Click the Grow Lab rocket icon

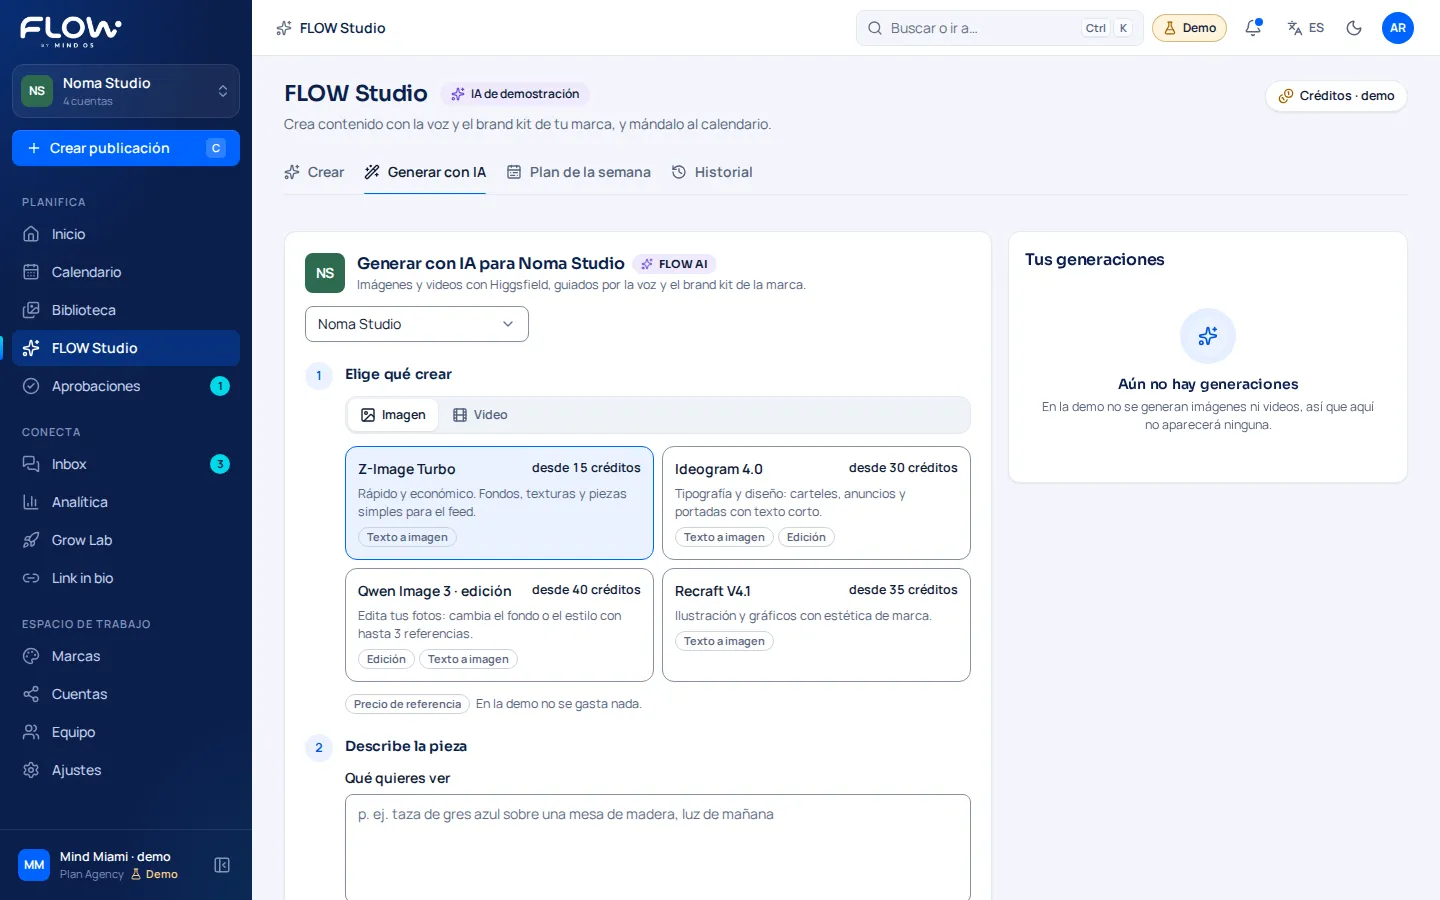click(x=31, y=540)
